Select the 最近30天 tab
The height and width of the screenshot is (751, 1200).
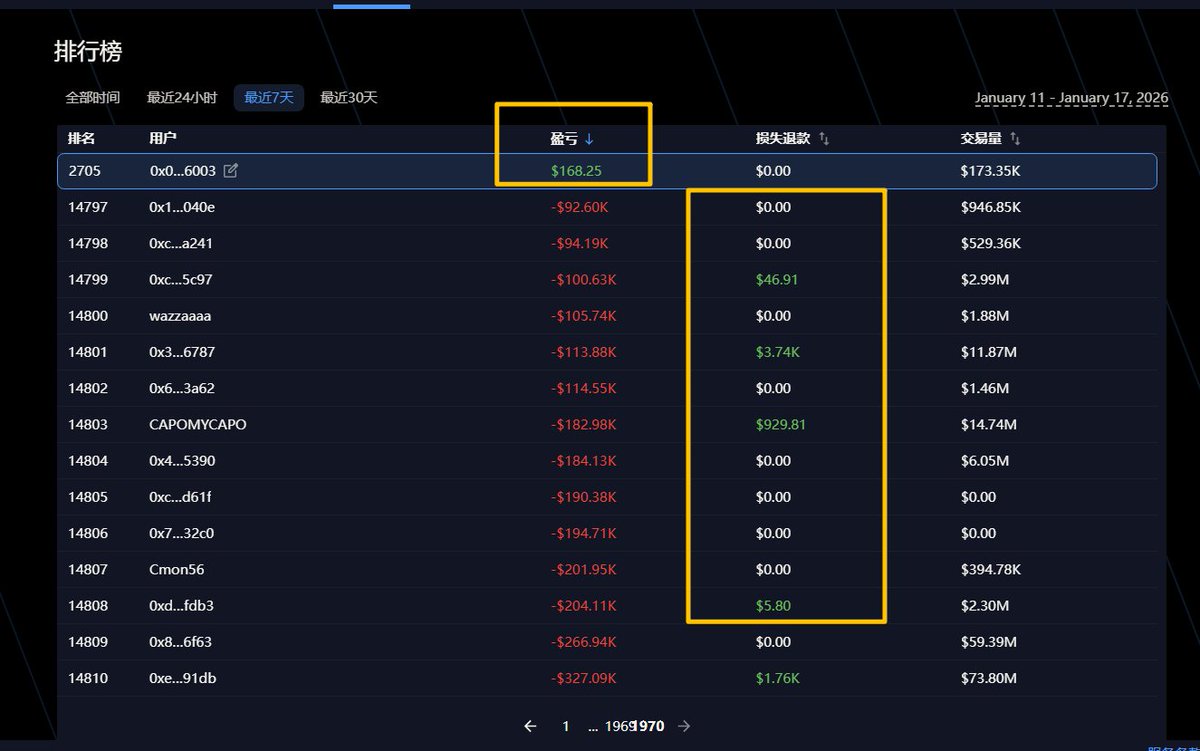point(349,98)
